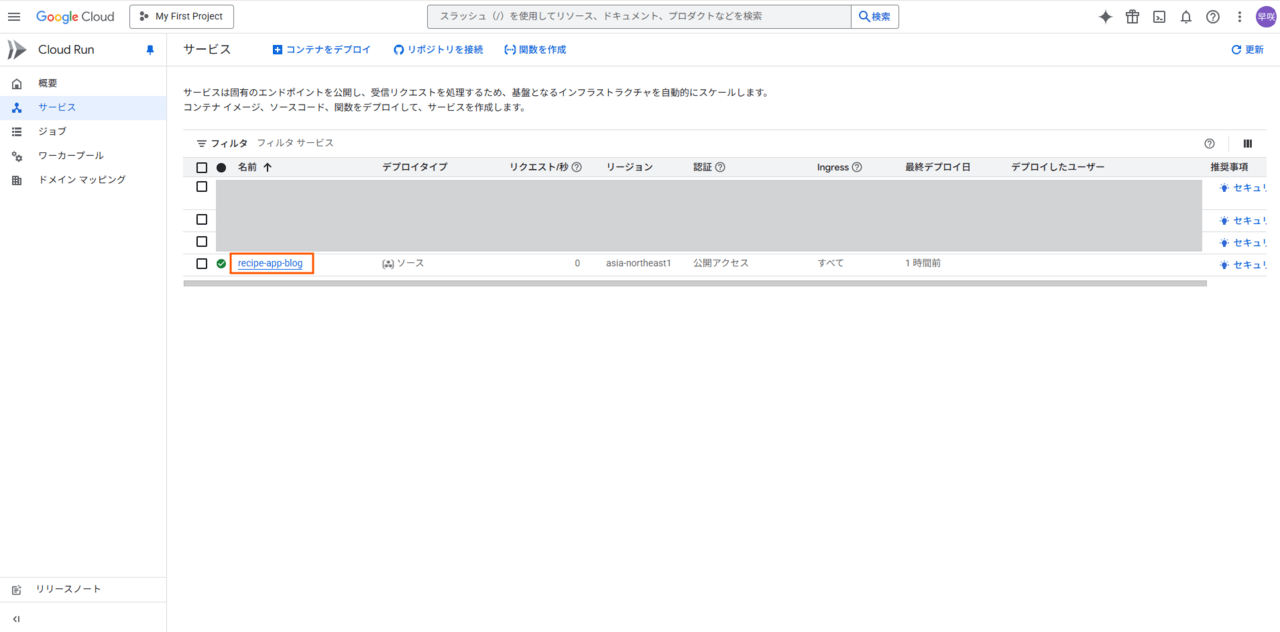Check the recipe-app-blog row checkbox
This screenshot has height=632, width=1280.
202,264
